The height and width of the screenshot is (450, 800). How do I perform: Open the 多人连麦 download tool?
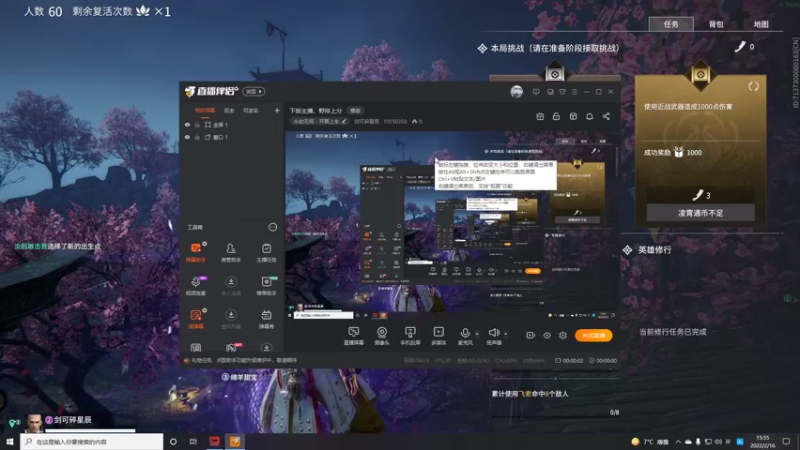coord(231,286)
